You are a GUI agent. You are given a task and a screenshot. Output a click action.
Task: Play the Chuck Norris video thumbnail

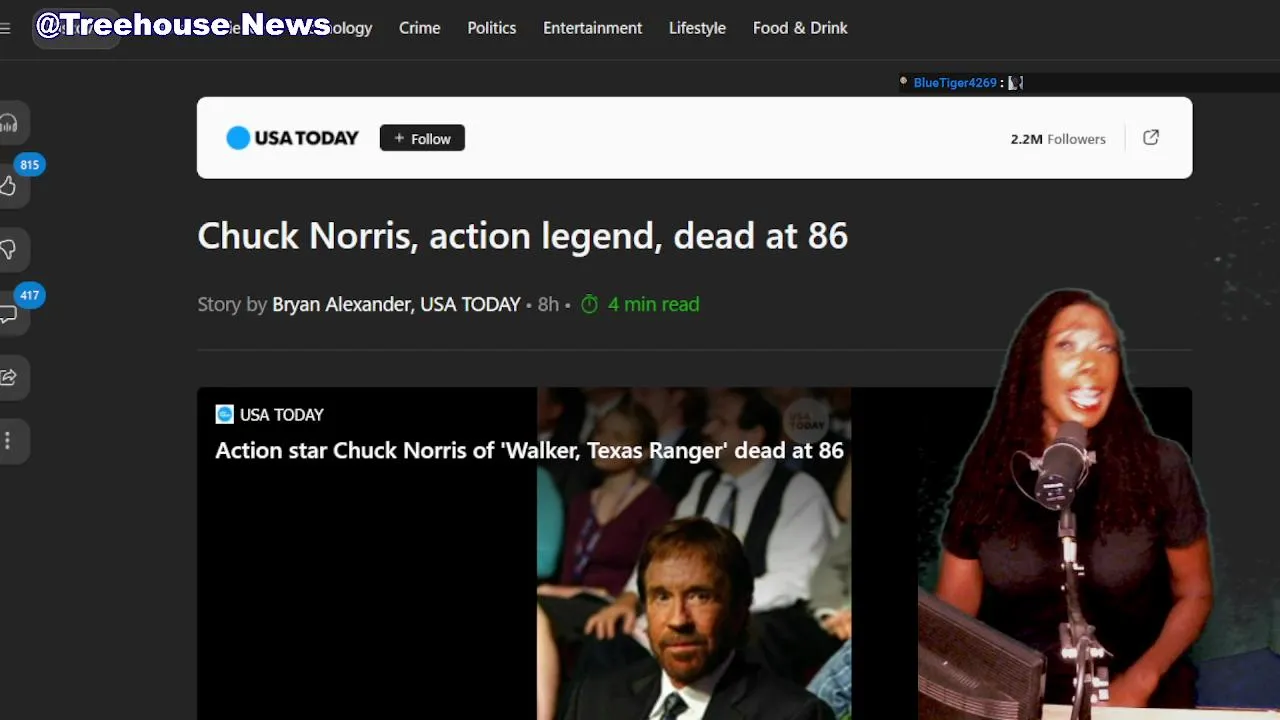694,553
